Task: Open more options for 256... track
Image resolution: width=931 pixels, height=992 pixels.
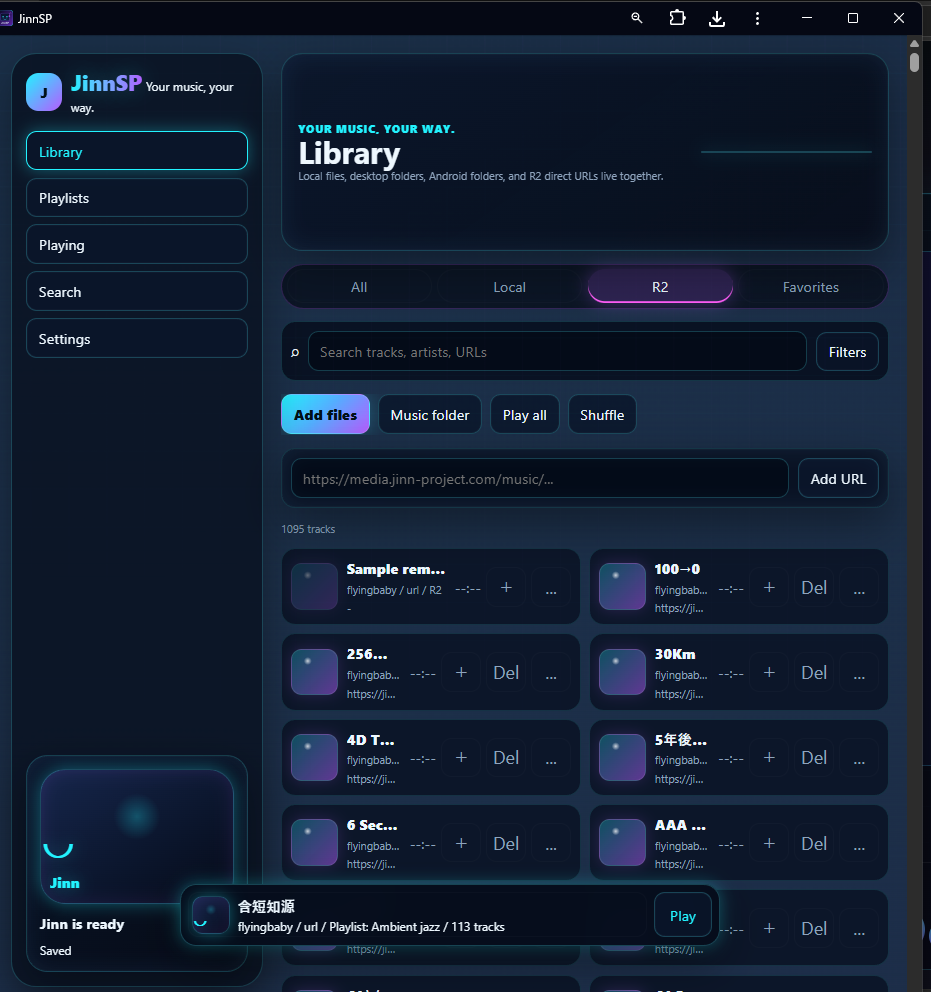Action: point(551,673)
